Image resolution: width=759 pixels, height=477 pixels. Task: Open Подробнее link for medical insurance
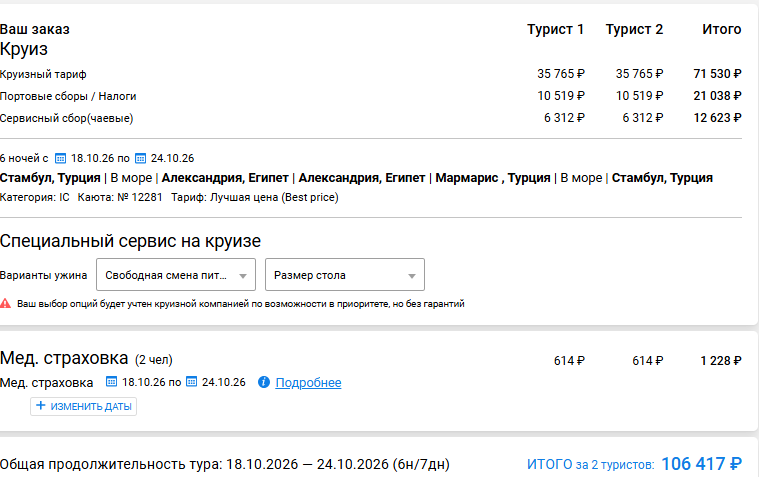coord(308,383)
